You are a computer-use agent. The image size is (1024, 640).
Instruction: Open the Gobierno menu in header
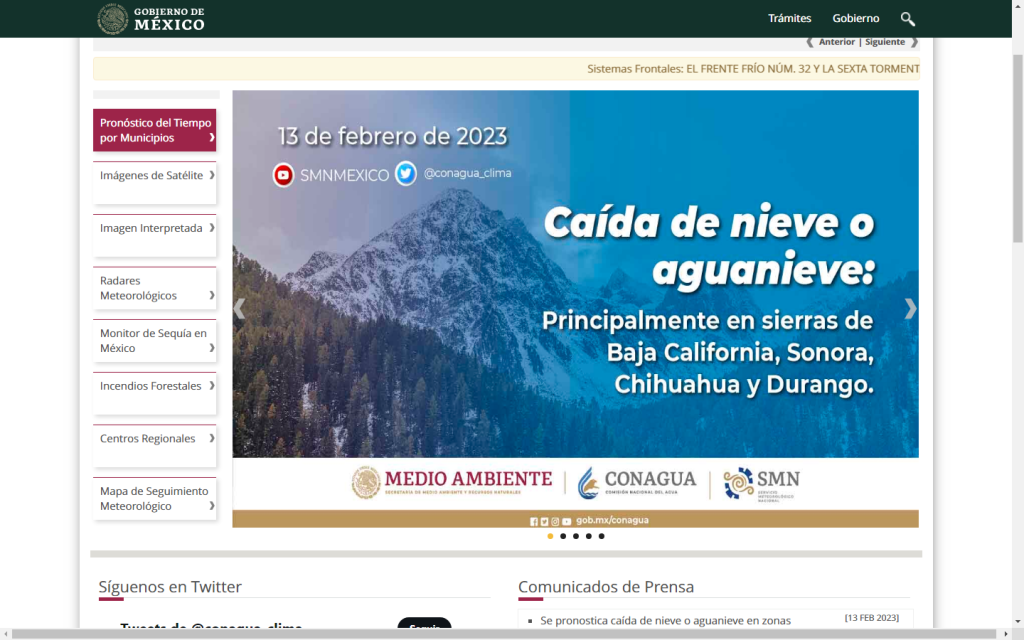coord(856,19)
